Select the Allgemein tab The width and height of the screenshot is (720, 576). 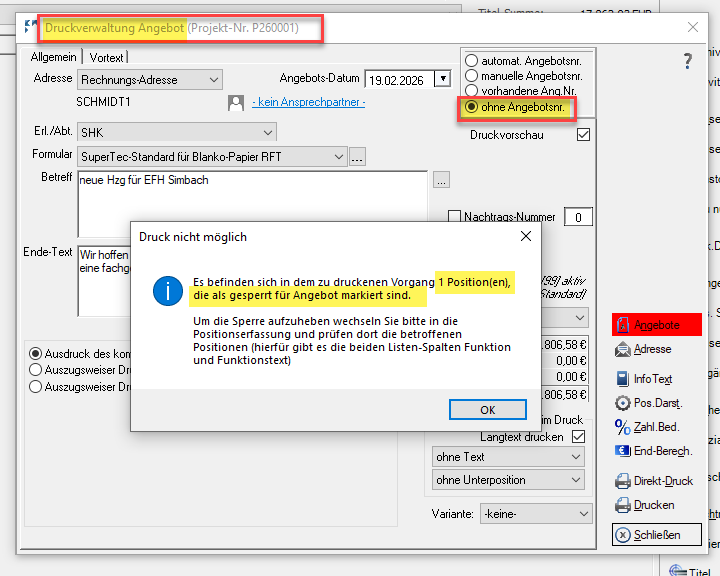click(x=54, y=58)
